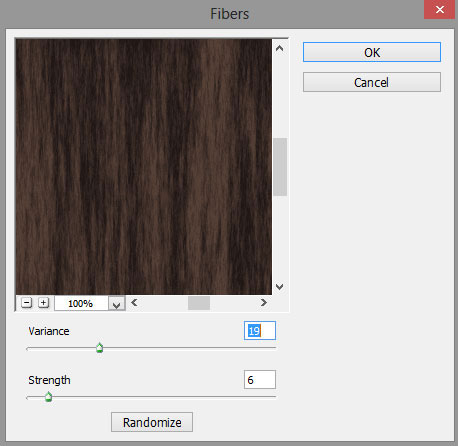Click the Variance slider handle
The height and width of the screenshot is (446, 458).
click(99, 348)
